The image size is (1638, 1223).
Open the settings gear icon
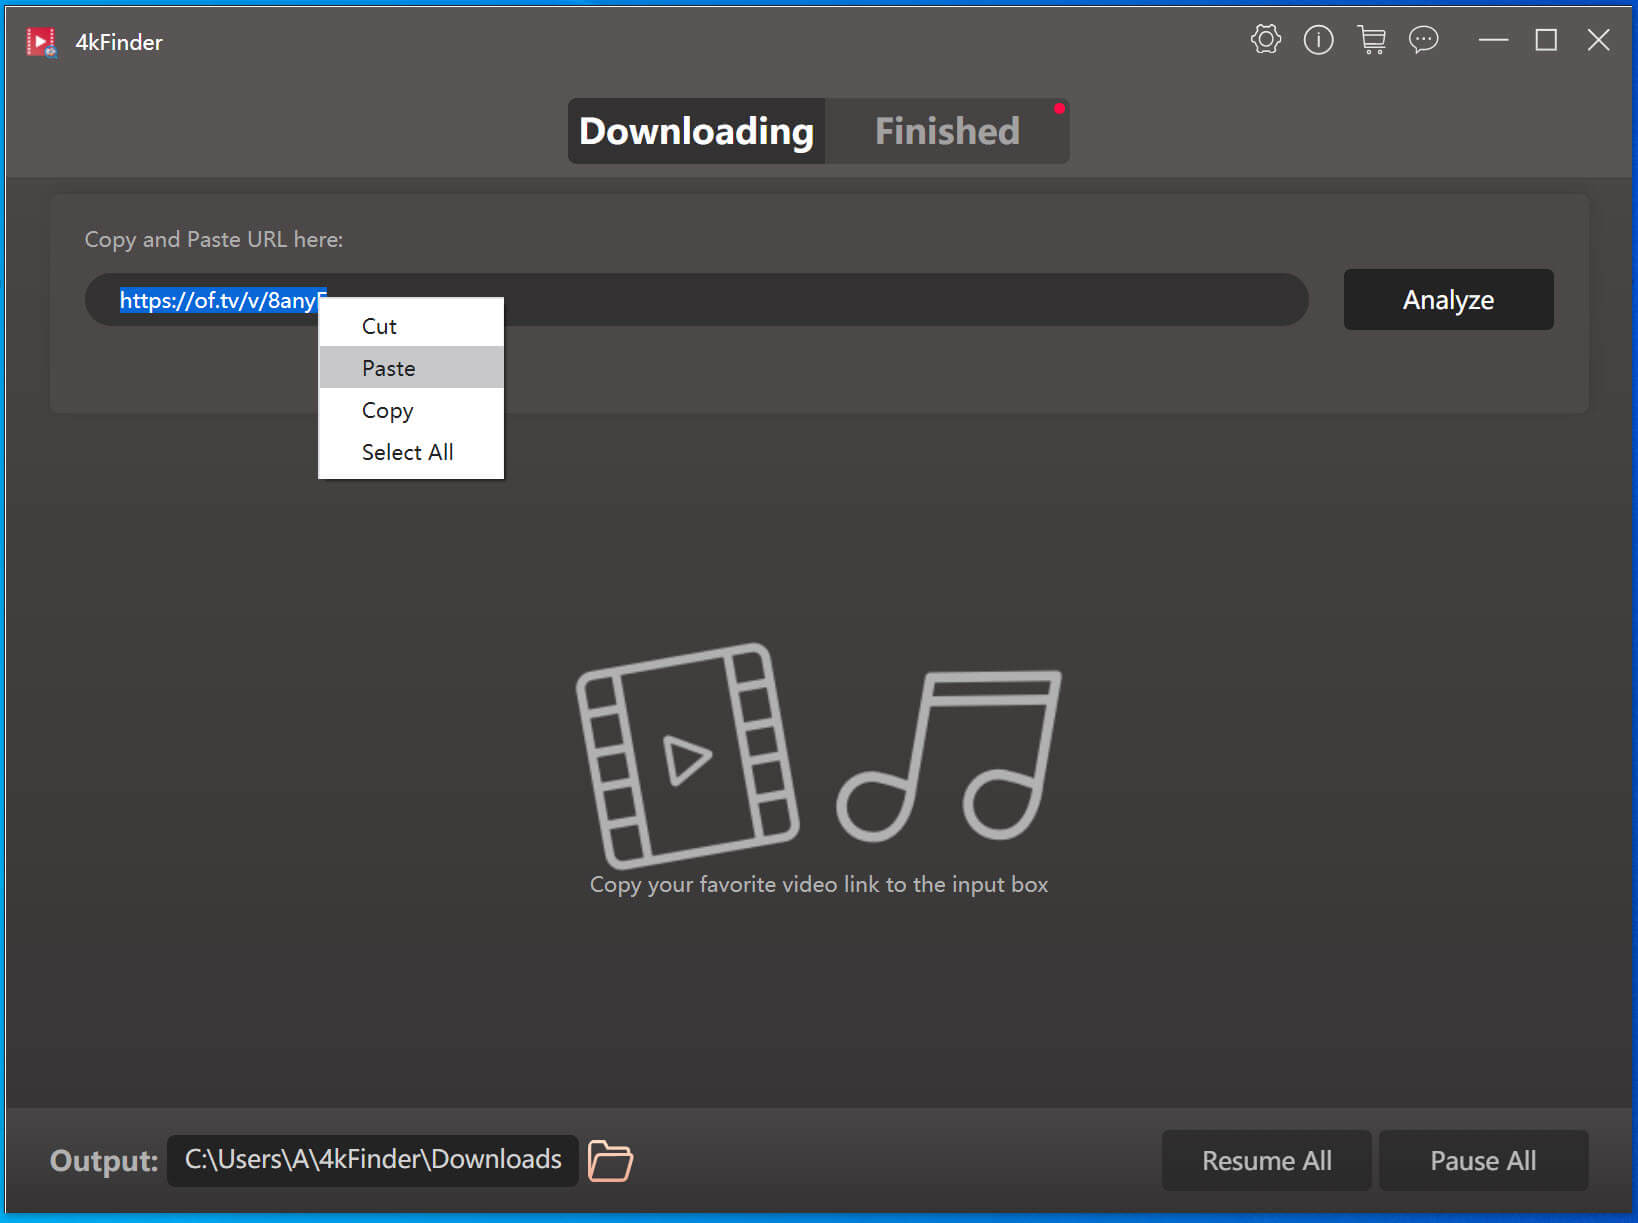(x=1265, y=40)
